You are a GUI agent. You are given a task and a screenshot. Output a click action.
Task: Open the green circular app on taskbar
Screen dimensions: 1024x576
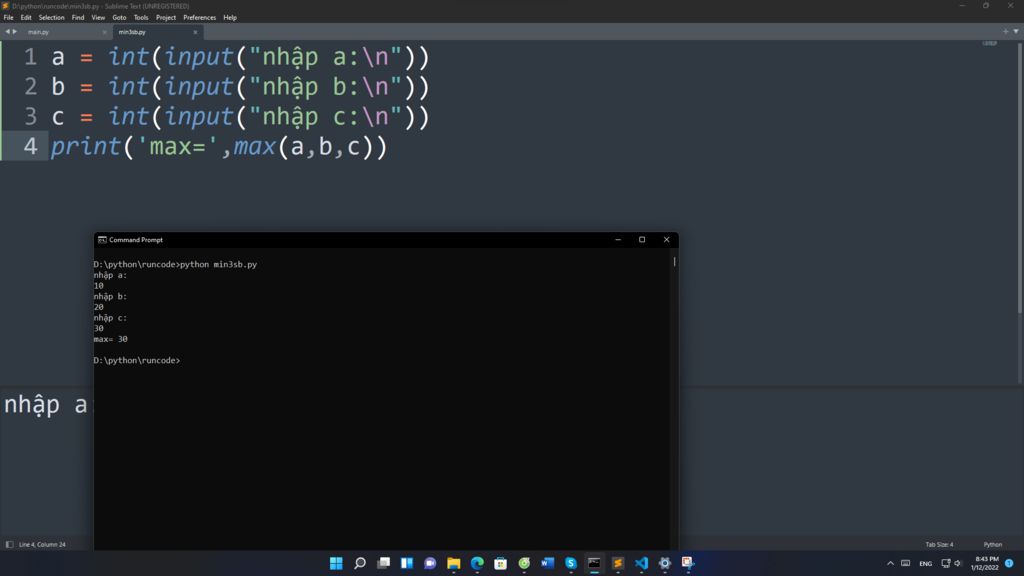click(x=524, y=563)
